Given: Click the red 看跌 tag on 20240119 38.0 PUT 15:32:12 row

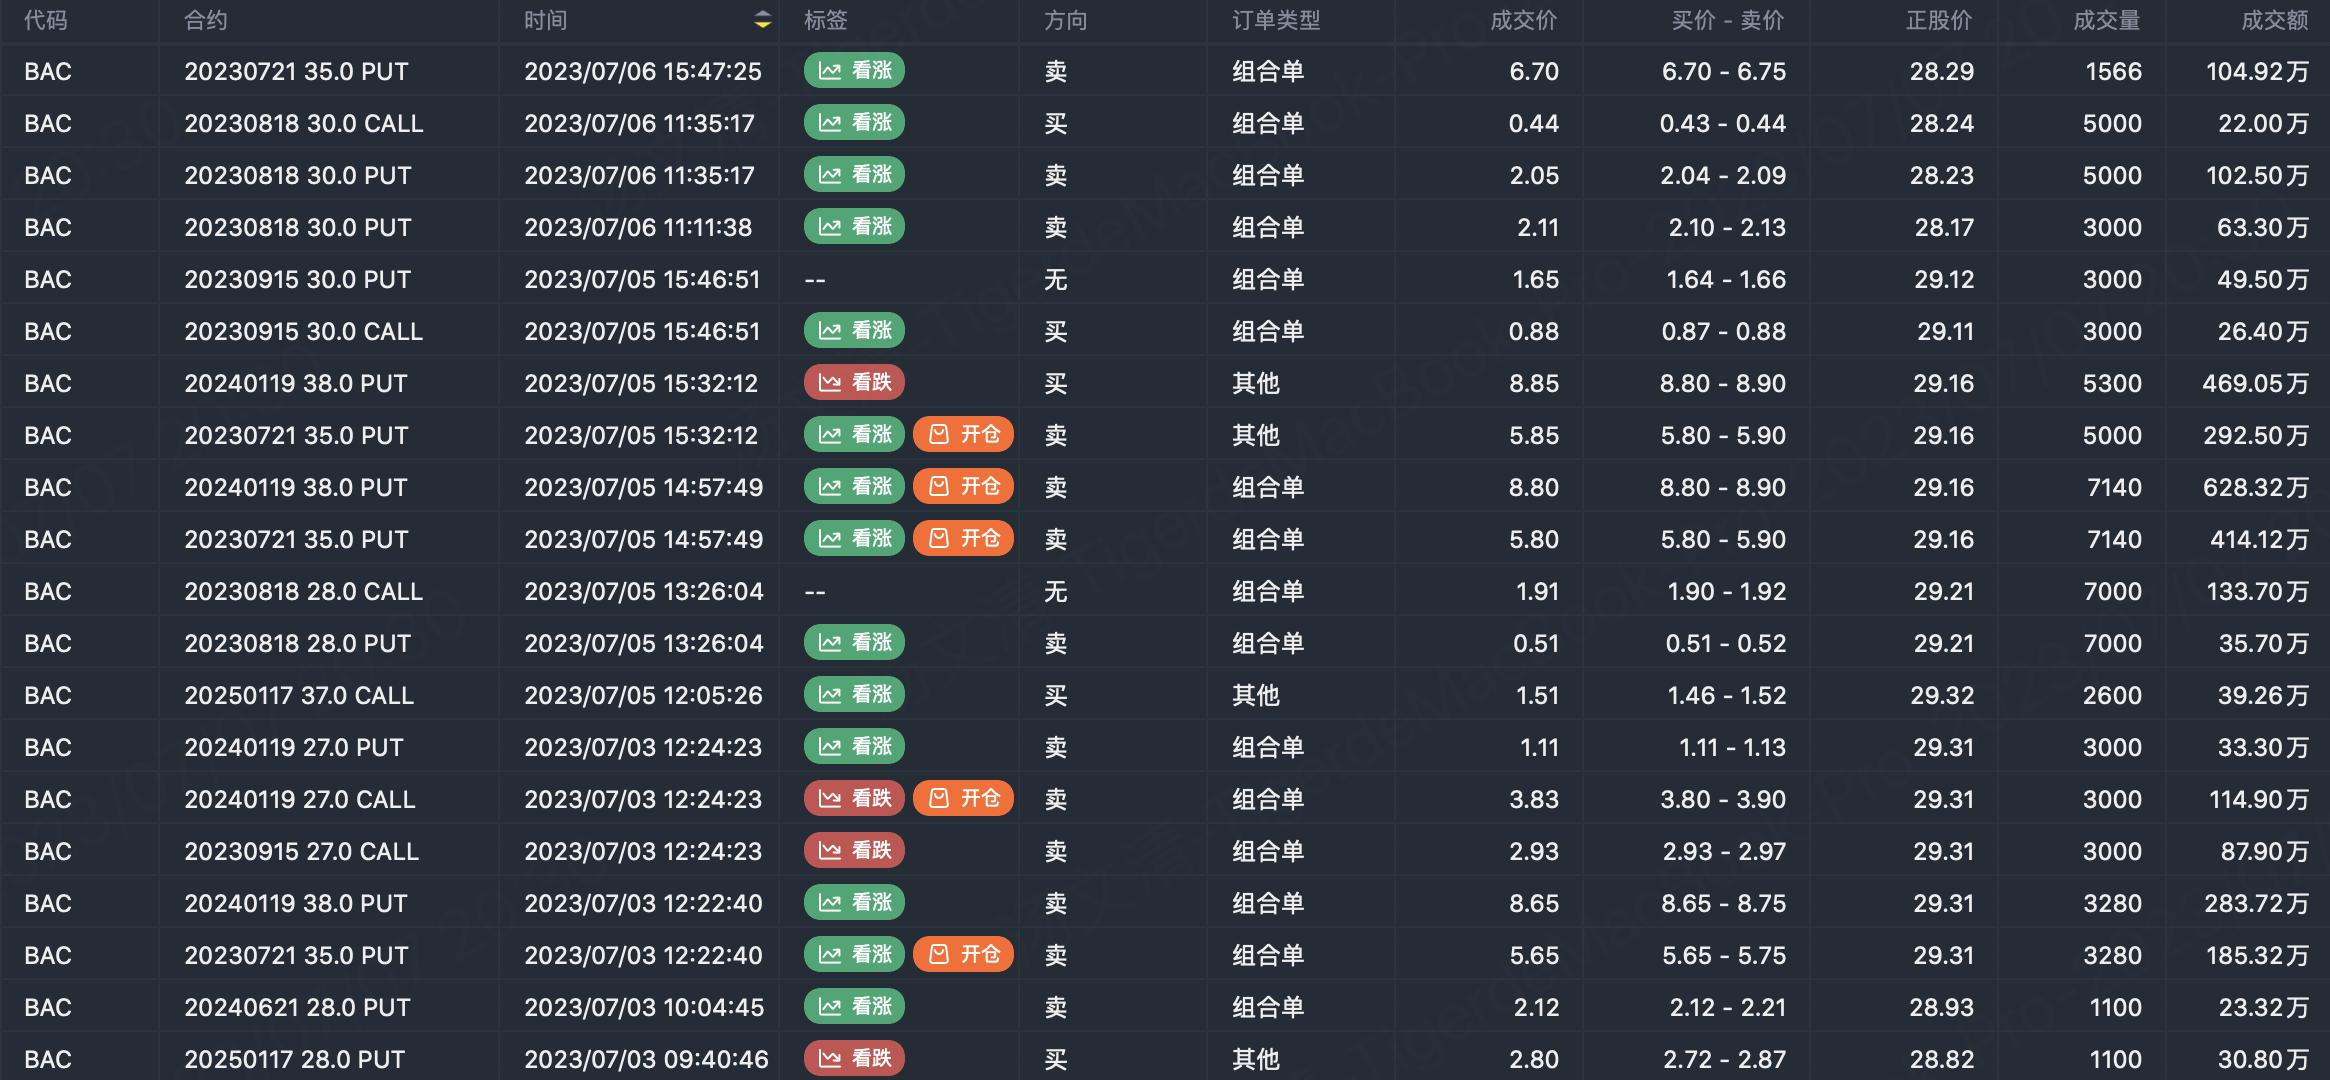Looking at the screenshot, I should point(854,383).
